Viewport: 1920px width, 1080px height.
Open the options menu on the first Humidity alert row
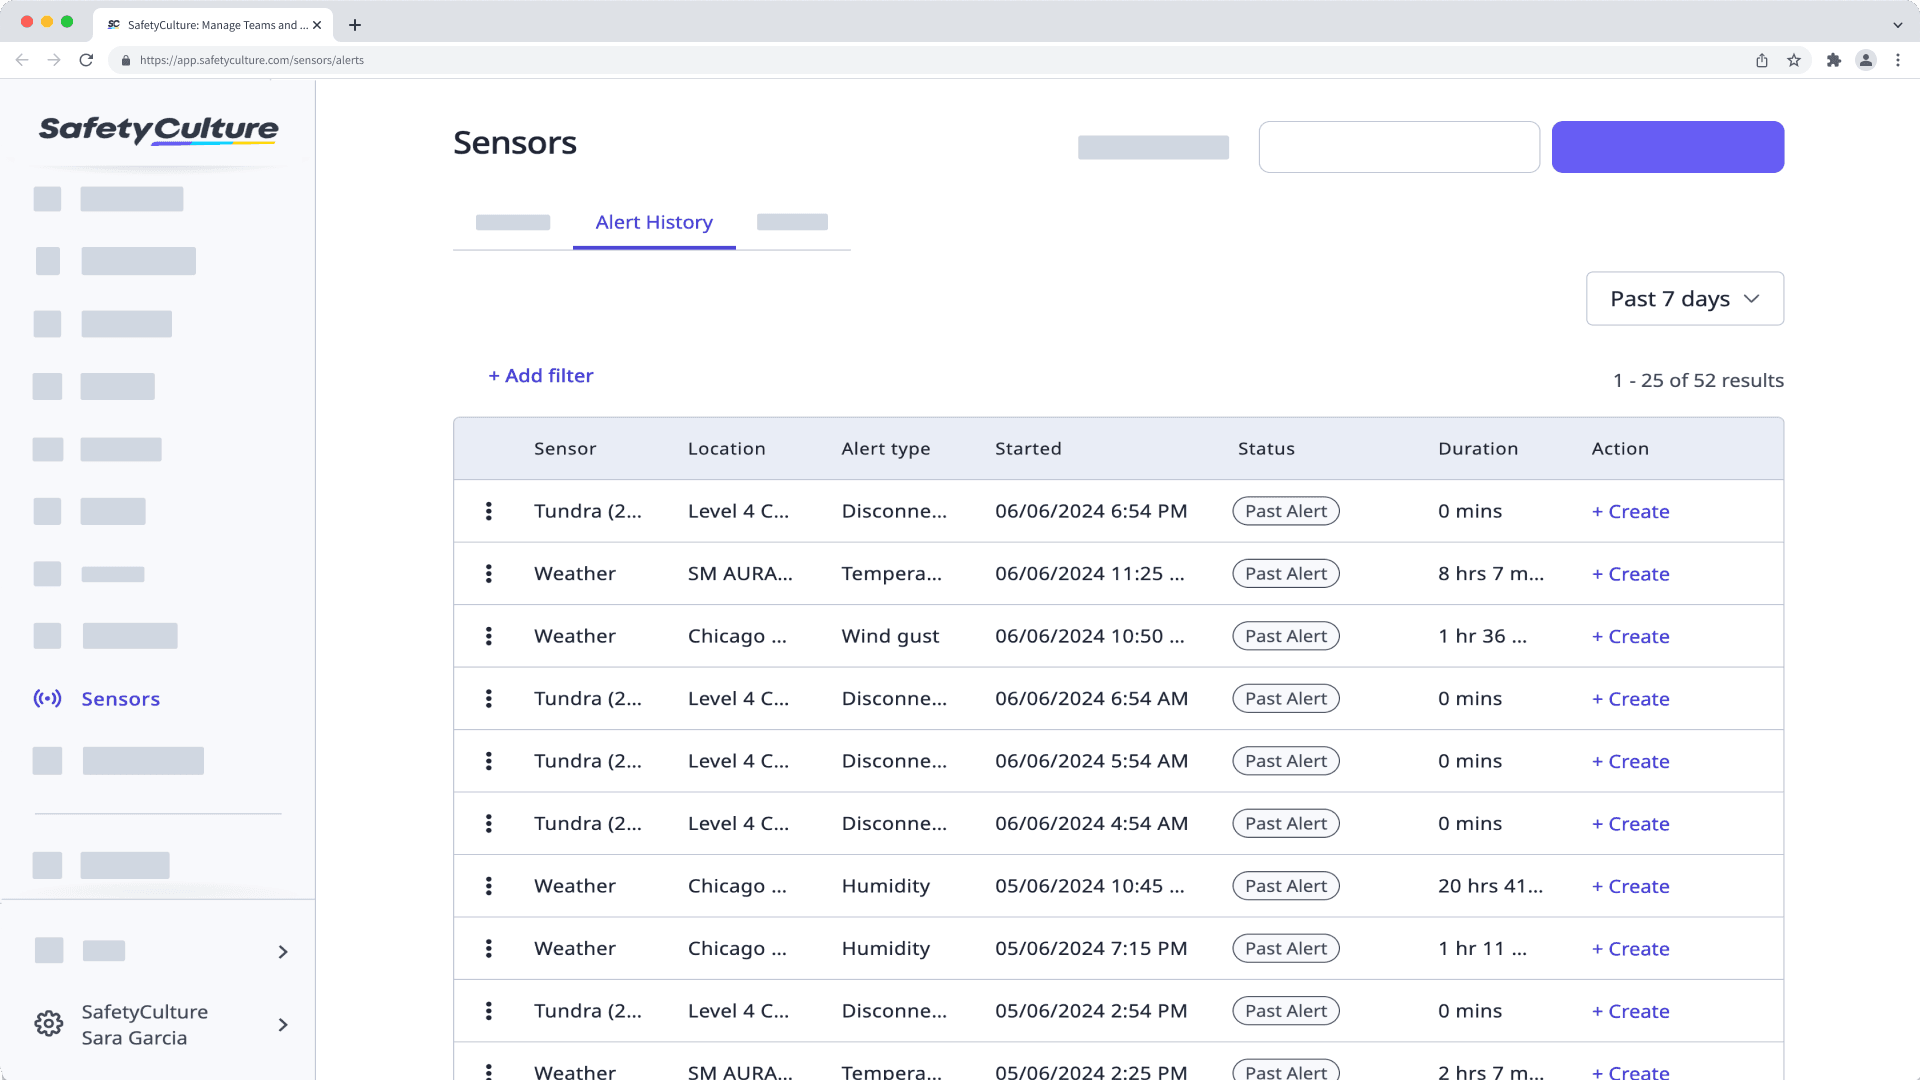pyautogui.click(x=488, y=885)
